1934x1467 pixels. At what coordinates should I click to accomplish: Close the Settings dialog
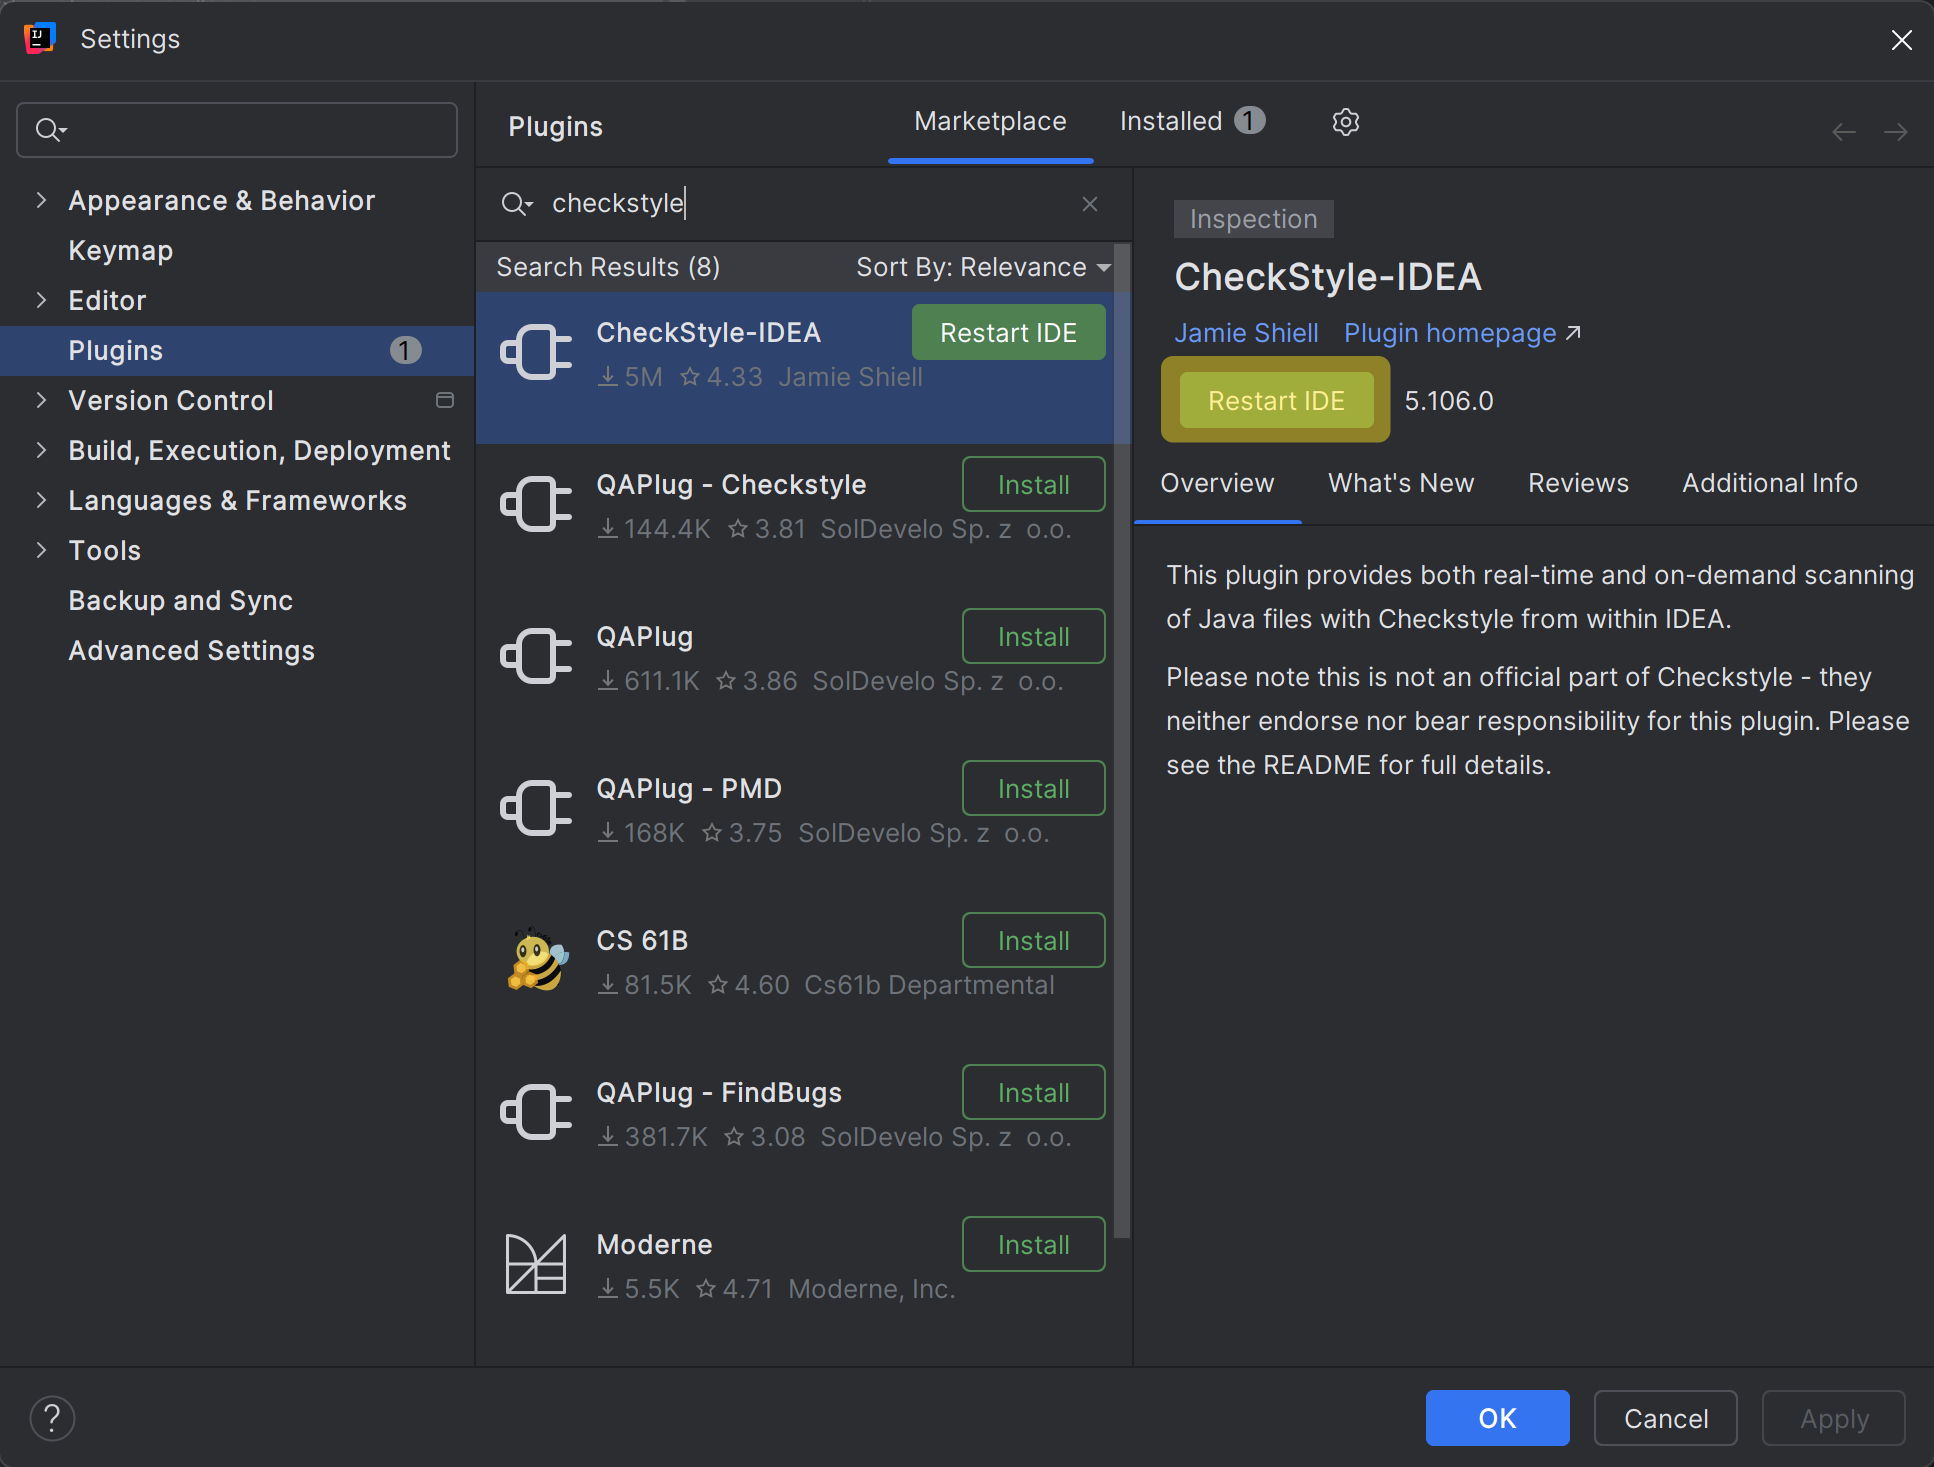pos(1901,39)
